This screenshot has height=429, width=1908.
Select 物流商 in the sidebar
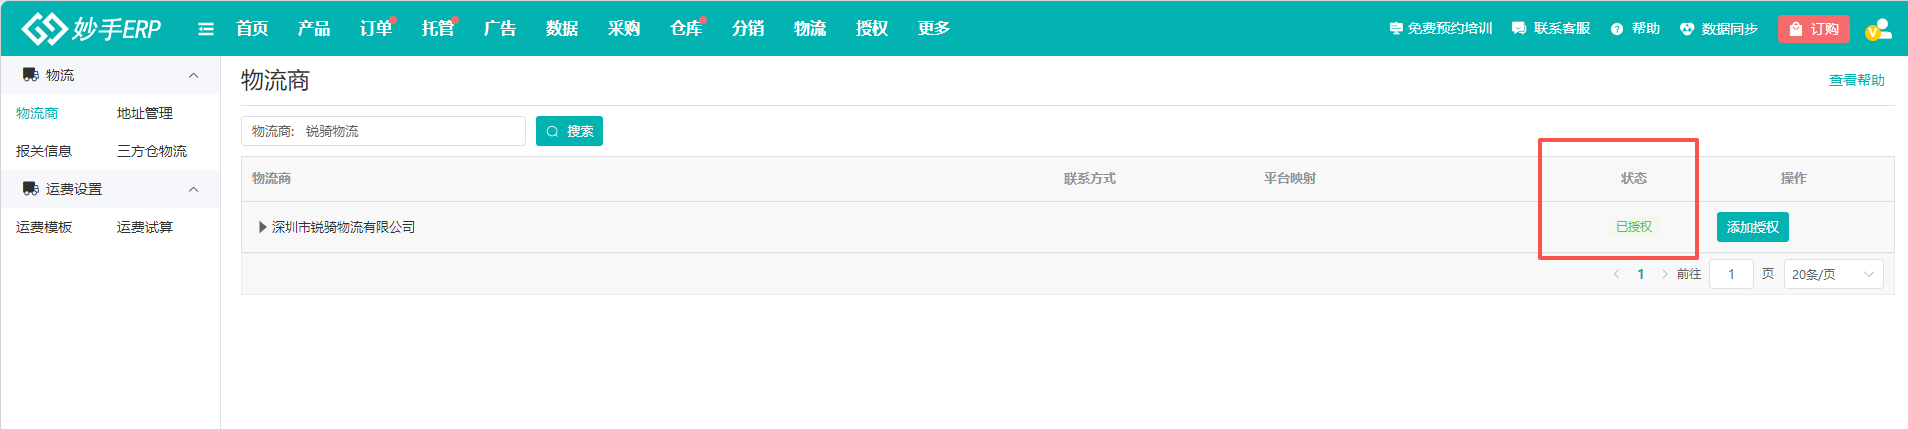point(37,113)
